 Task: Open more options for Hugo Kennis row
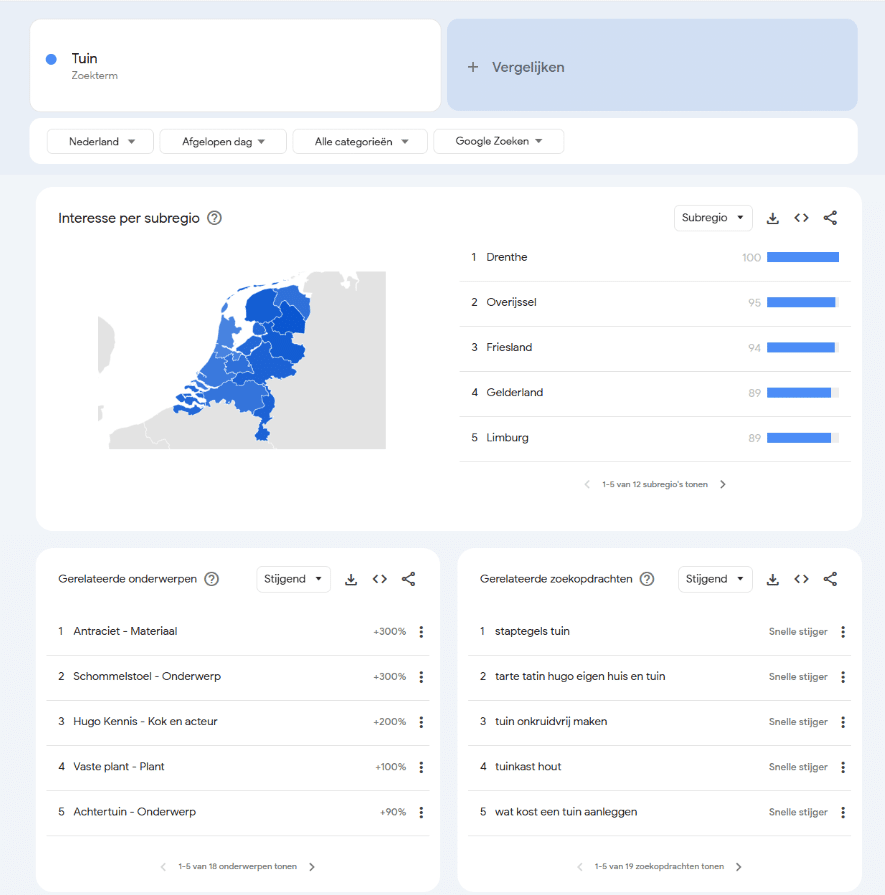421,722
